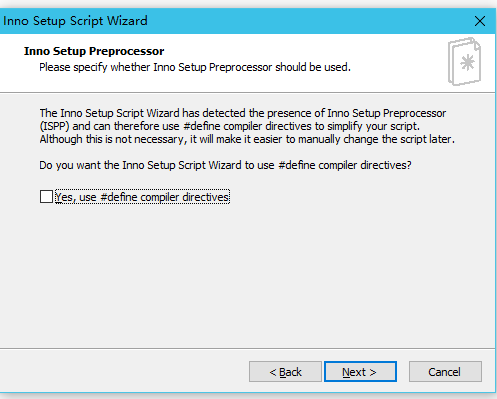Click the bold 'Inno Setup Preprocessor' heading
The image size is (497, 399).
point(94,51)
